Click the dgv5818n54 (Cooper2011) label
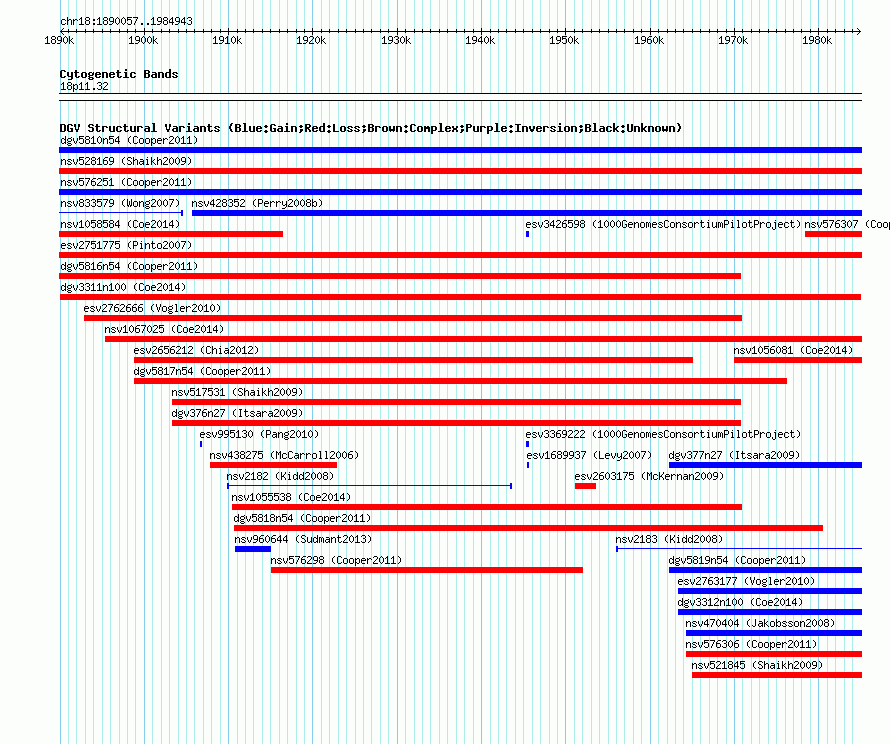This screenshot has width=890, height=744. (302, 518)
